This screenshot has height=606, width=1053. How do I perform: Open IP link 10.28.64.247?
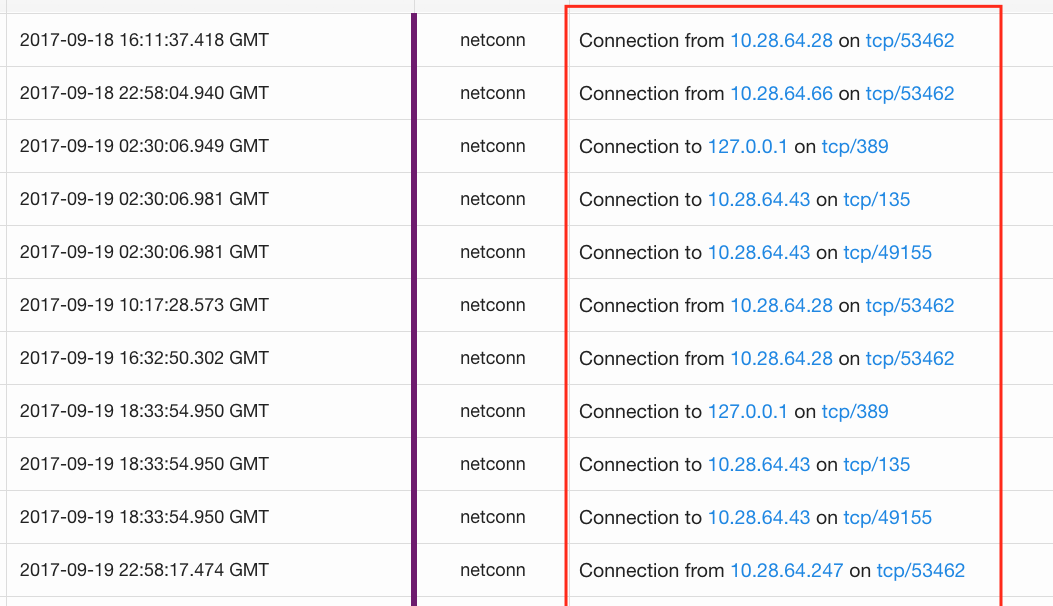pyautogui.click(x=786, y=571)
